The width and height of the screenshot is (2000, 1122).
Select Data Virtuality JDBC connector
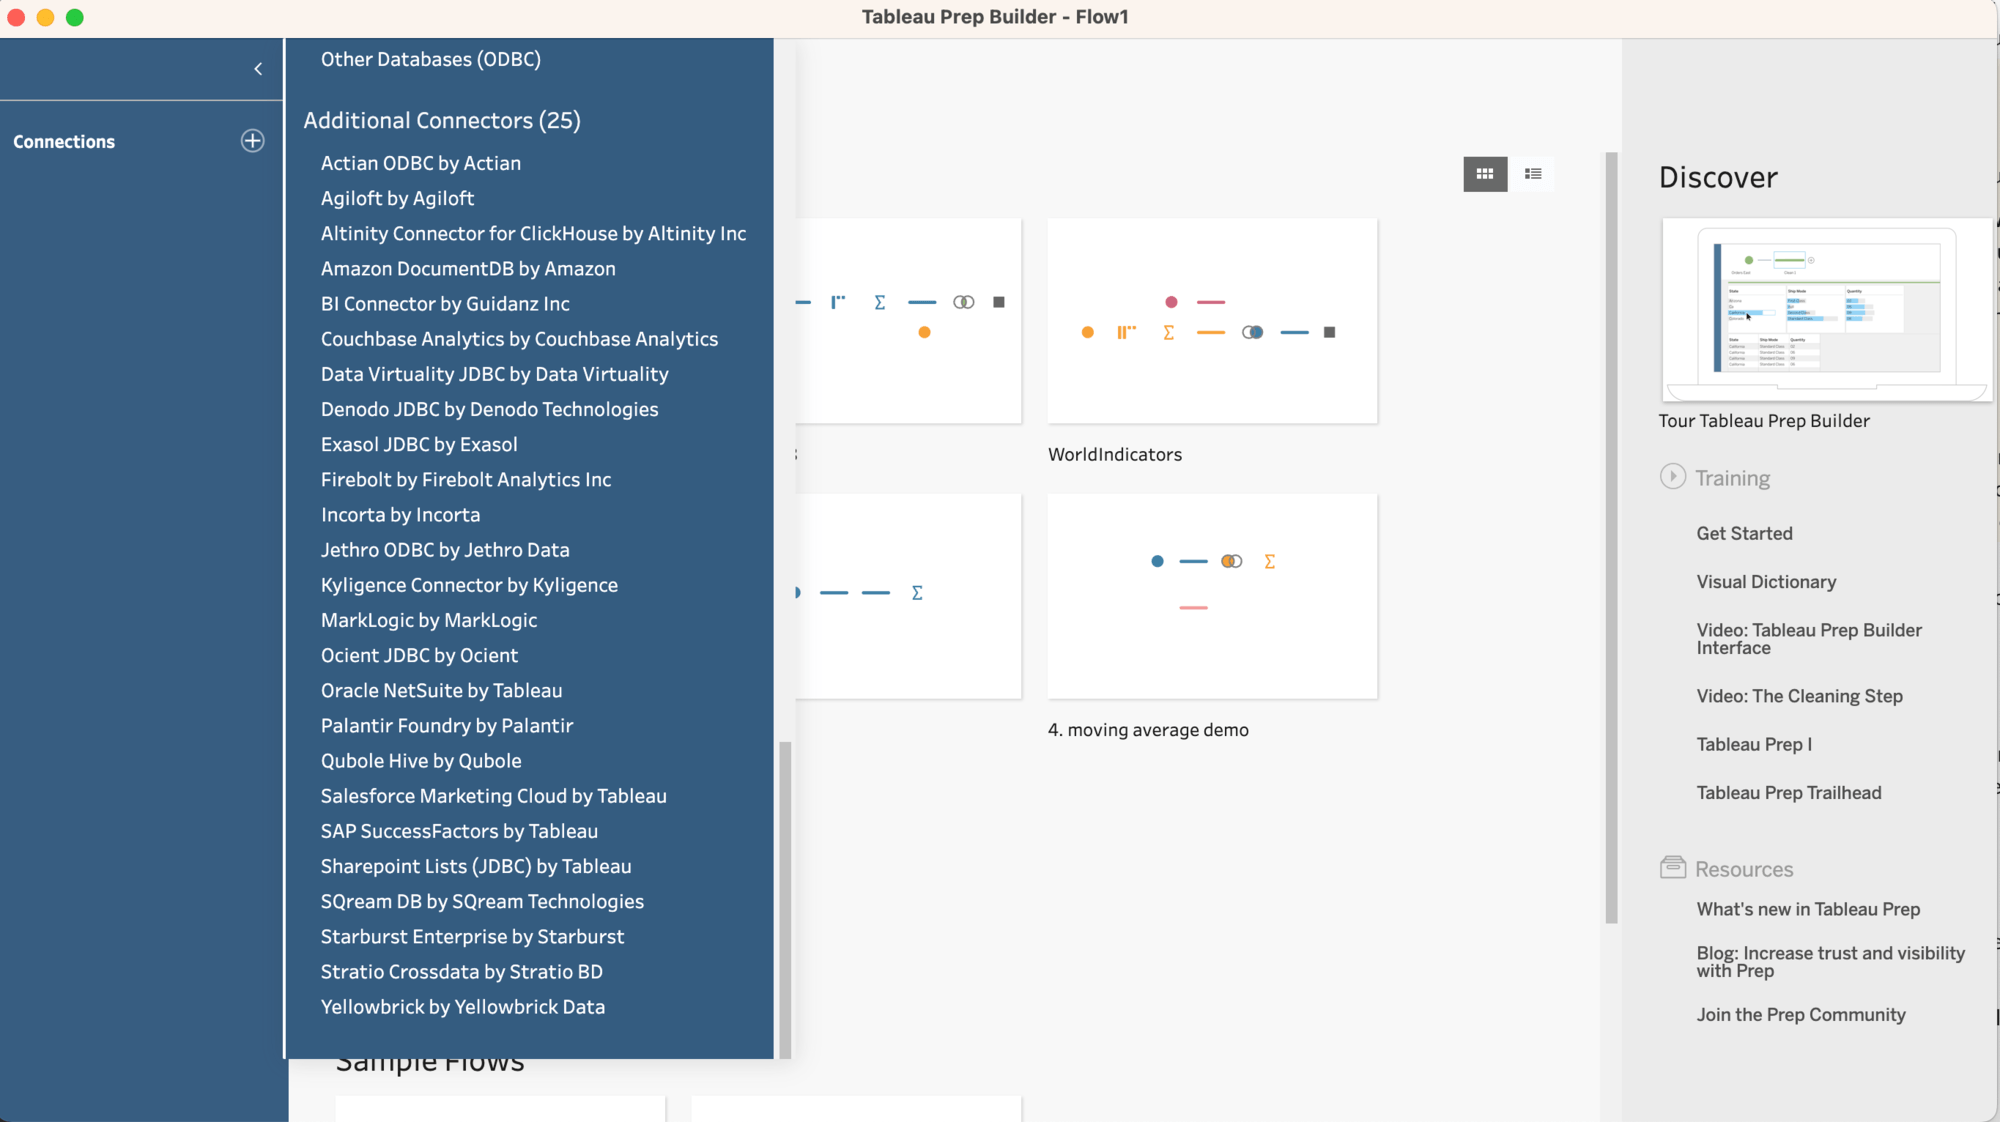[x=494, y=374]
